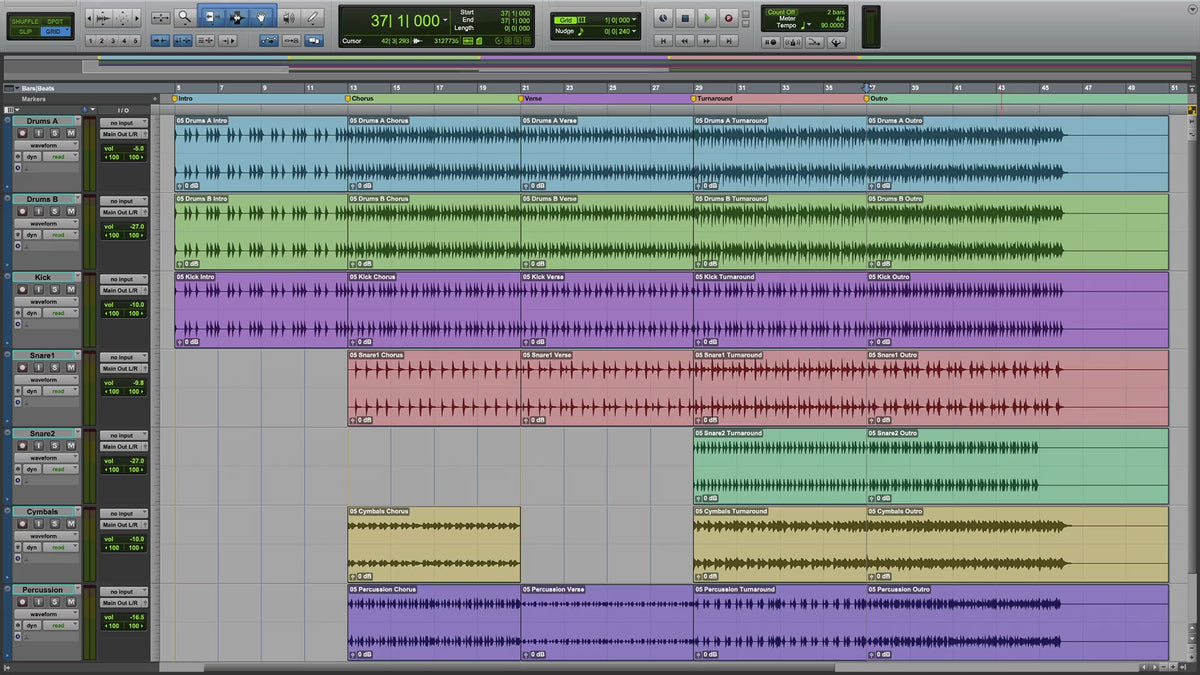The image size is (1200, 675).
Task: Click the Count Off button
Action: pyautogui.click(x=780, y=12)
